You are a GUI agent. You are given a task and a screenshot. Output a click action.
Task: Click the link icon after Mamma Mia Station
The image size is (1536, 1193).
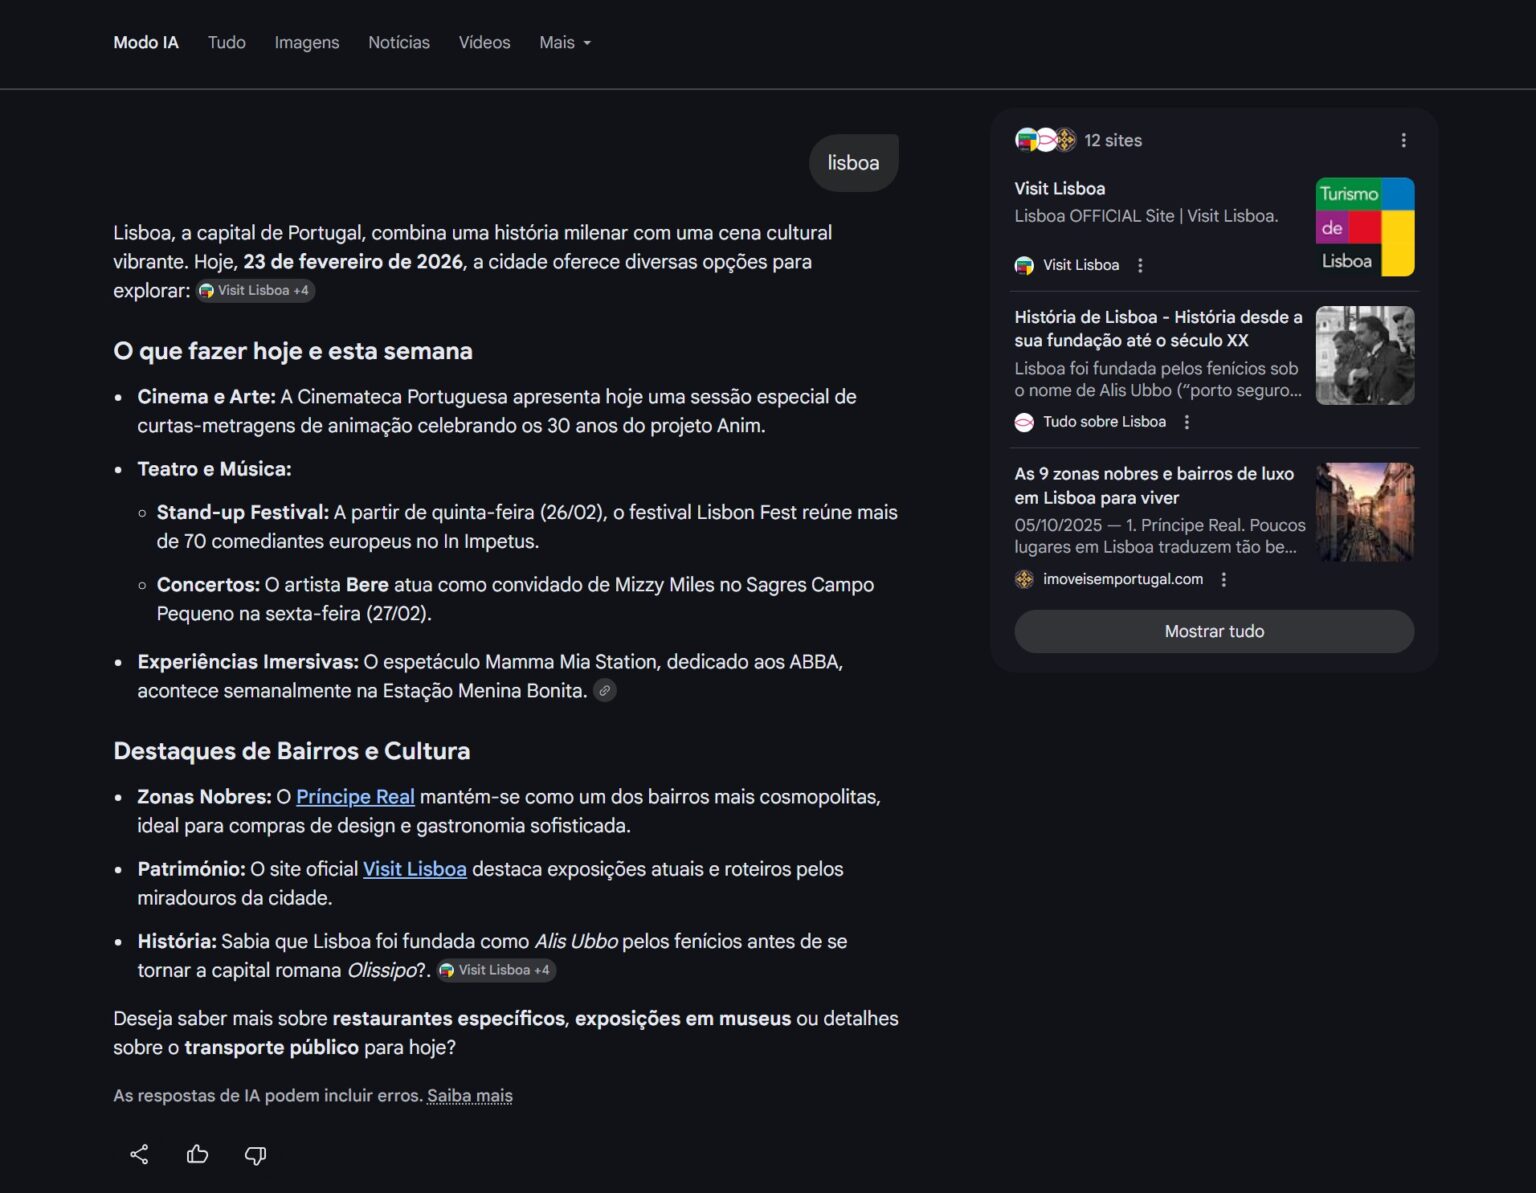604,690
